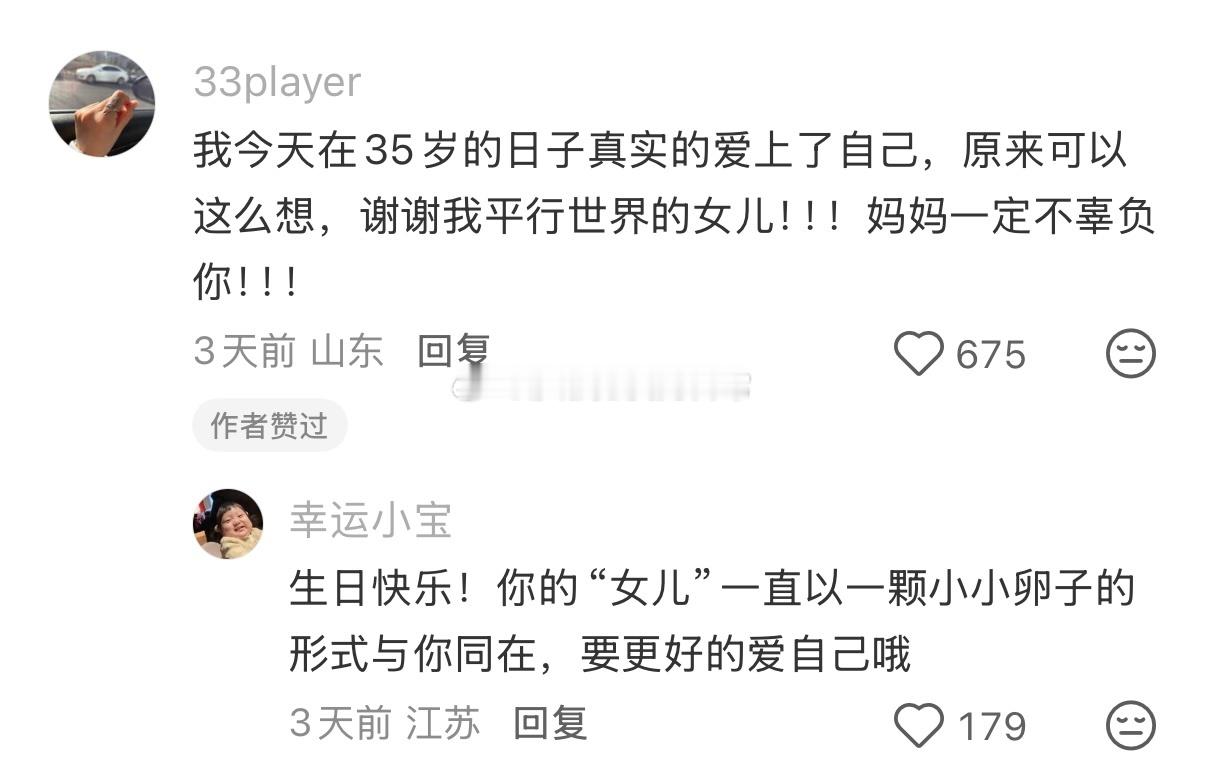Select 幸运小宝's 生日快乐 reply text
Image resolution: width=1206 pixels, height=765 pixels.
pyautogui.click(x=712, y=622)
